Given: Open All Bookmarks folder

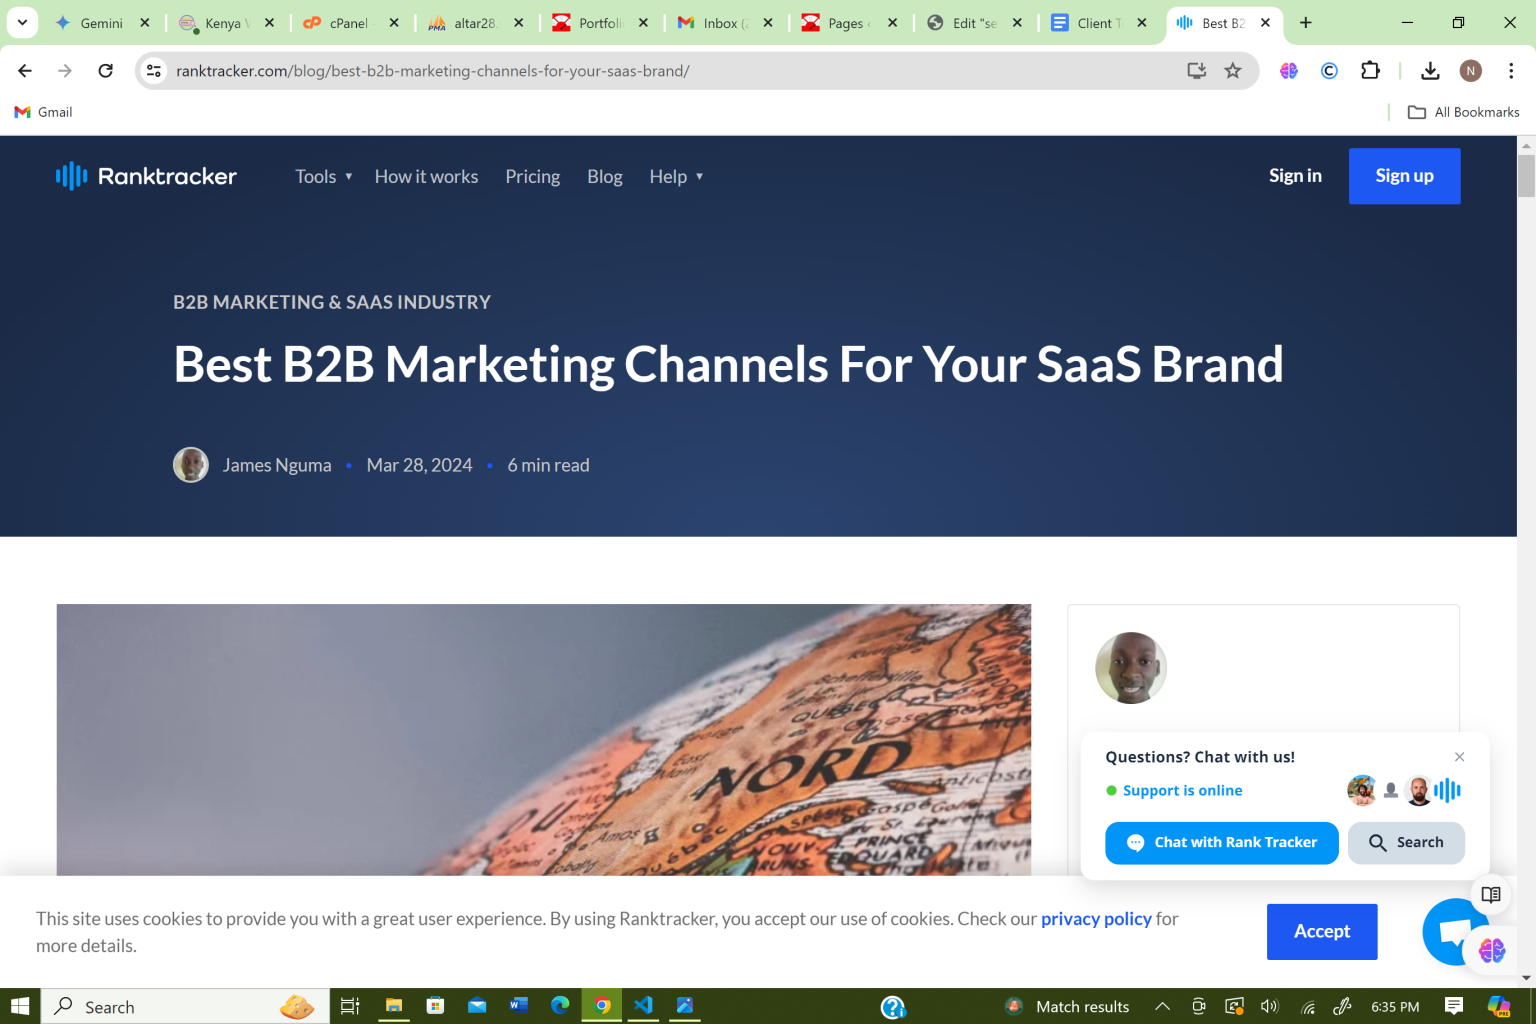Looking at the screenshot, I should 1463,112.
